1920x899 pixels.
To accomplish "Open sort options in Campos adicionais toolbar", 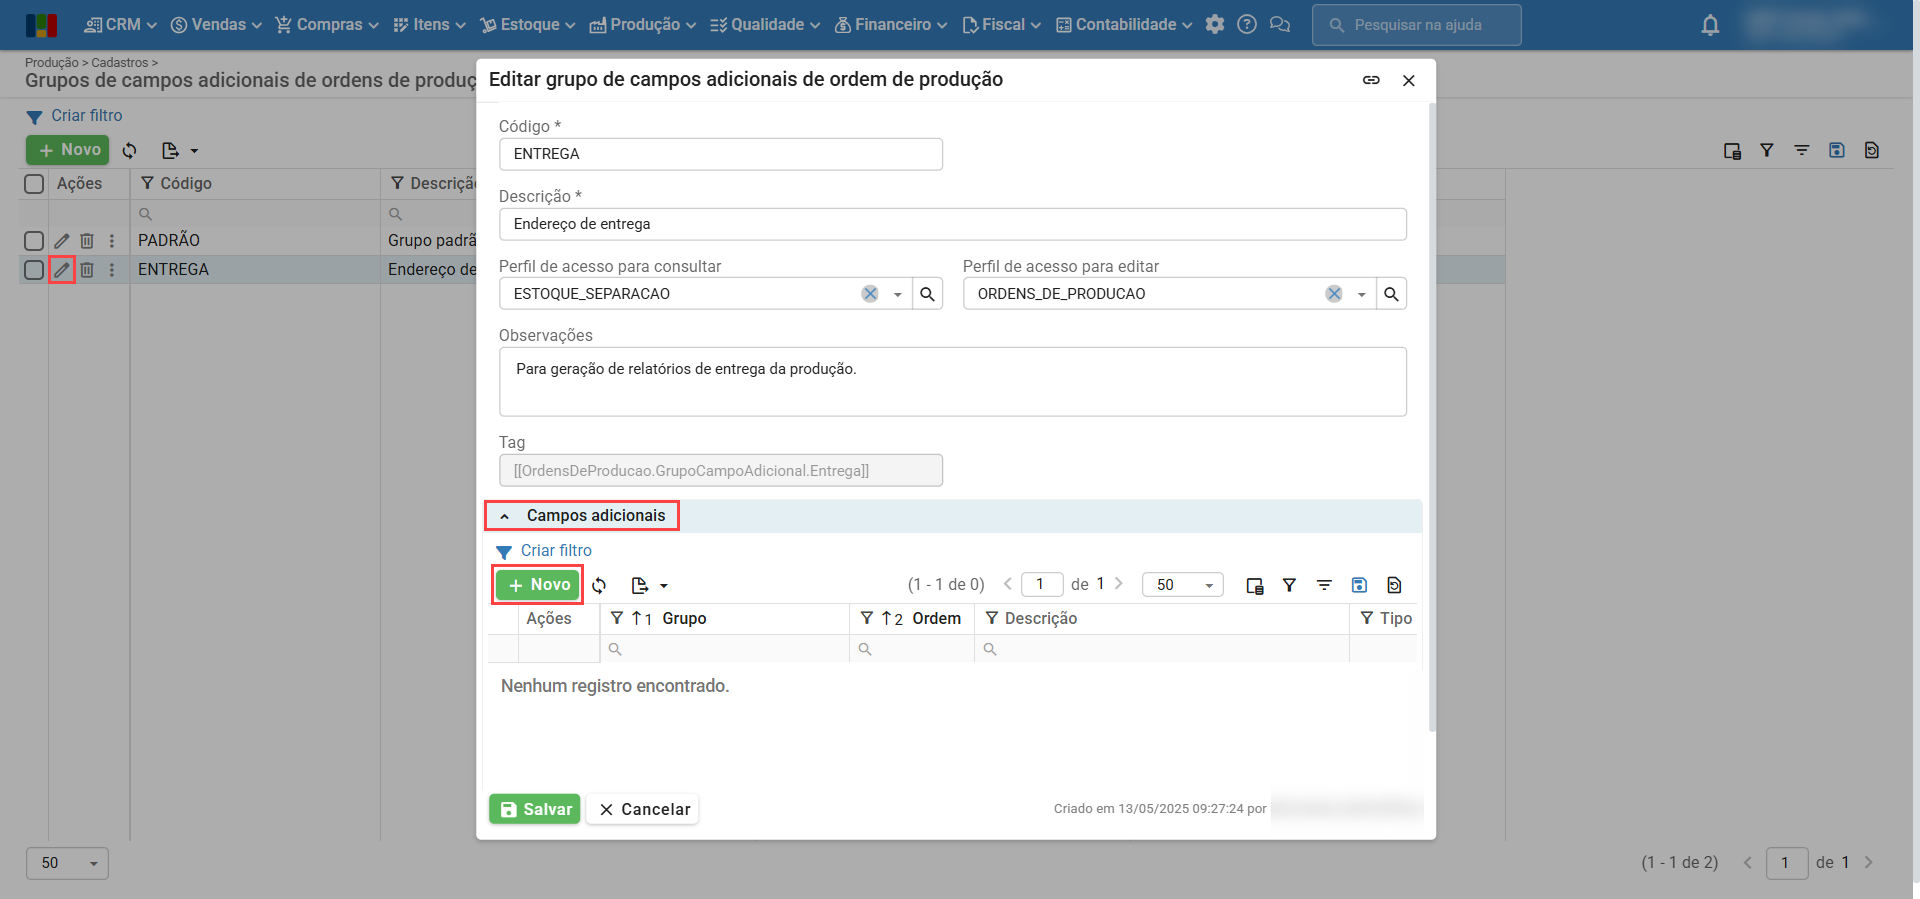I will (x=1324, y=585).
